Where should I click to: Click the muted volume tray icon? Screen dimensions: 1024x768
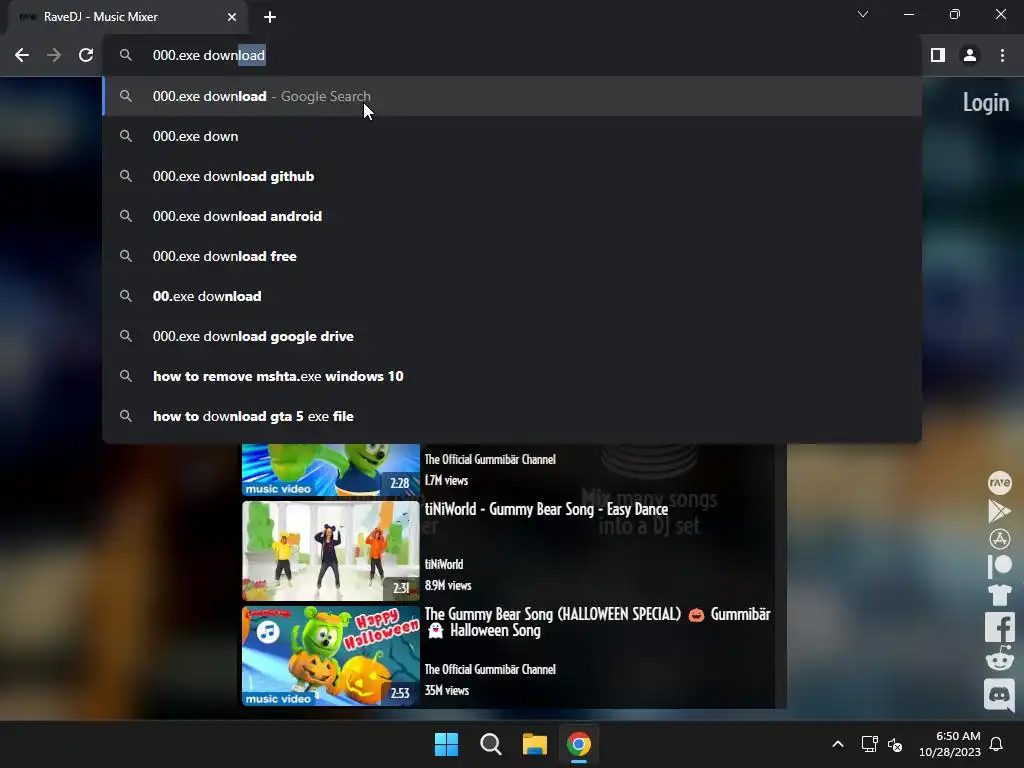click(895, 744)
